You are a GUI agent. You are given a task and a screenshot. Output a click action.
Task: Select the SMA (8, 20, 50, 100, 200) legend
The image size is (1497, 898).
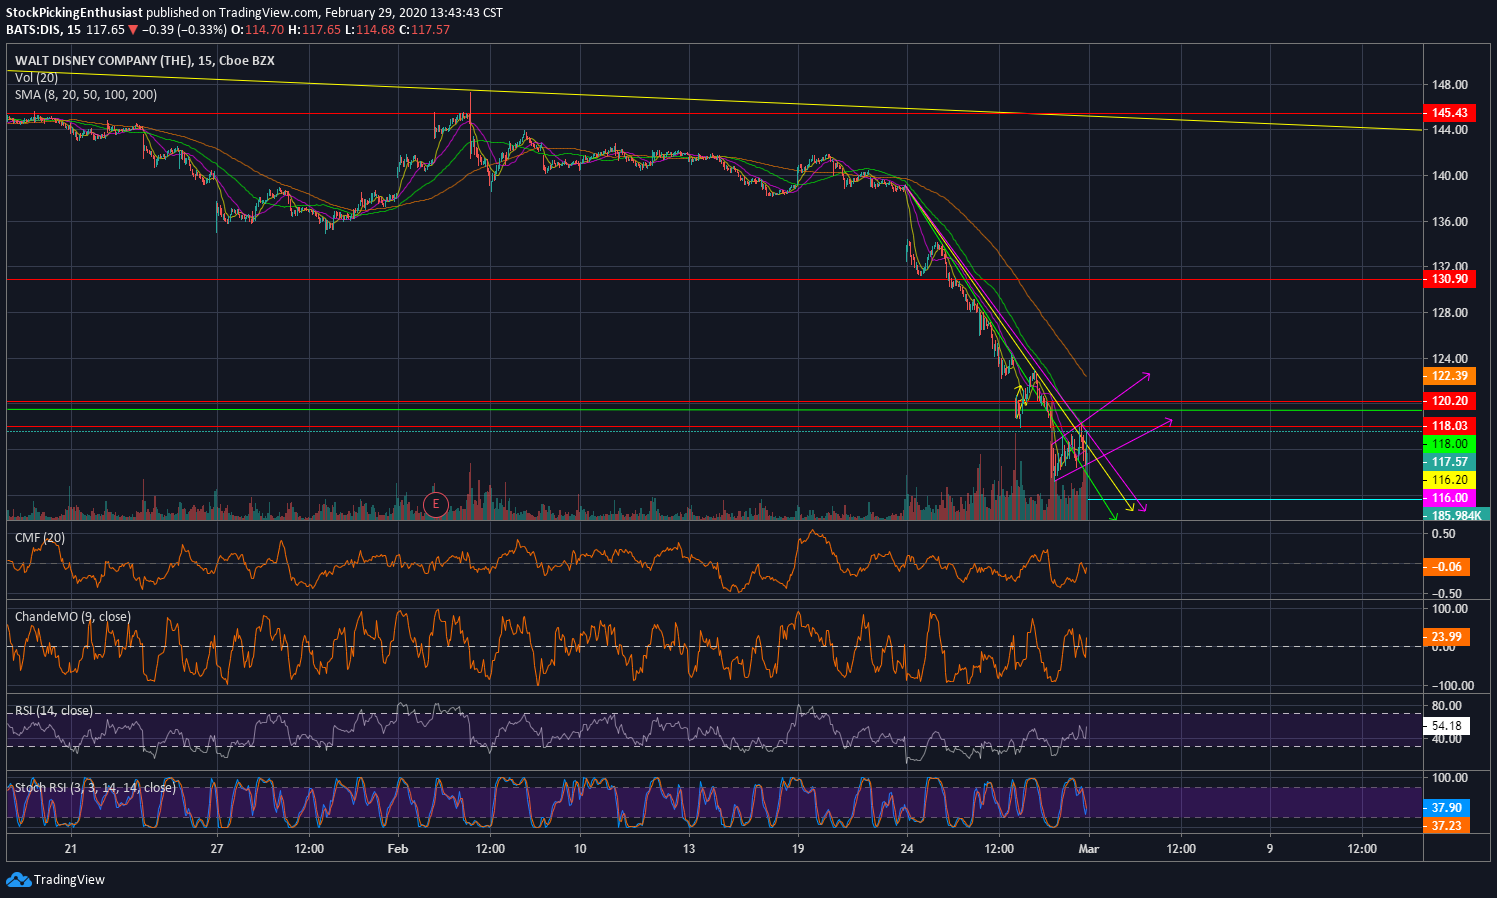coord(86,95)
